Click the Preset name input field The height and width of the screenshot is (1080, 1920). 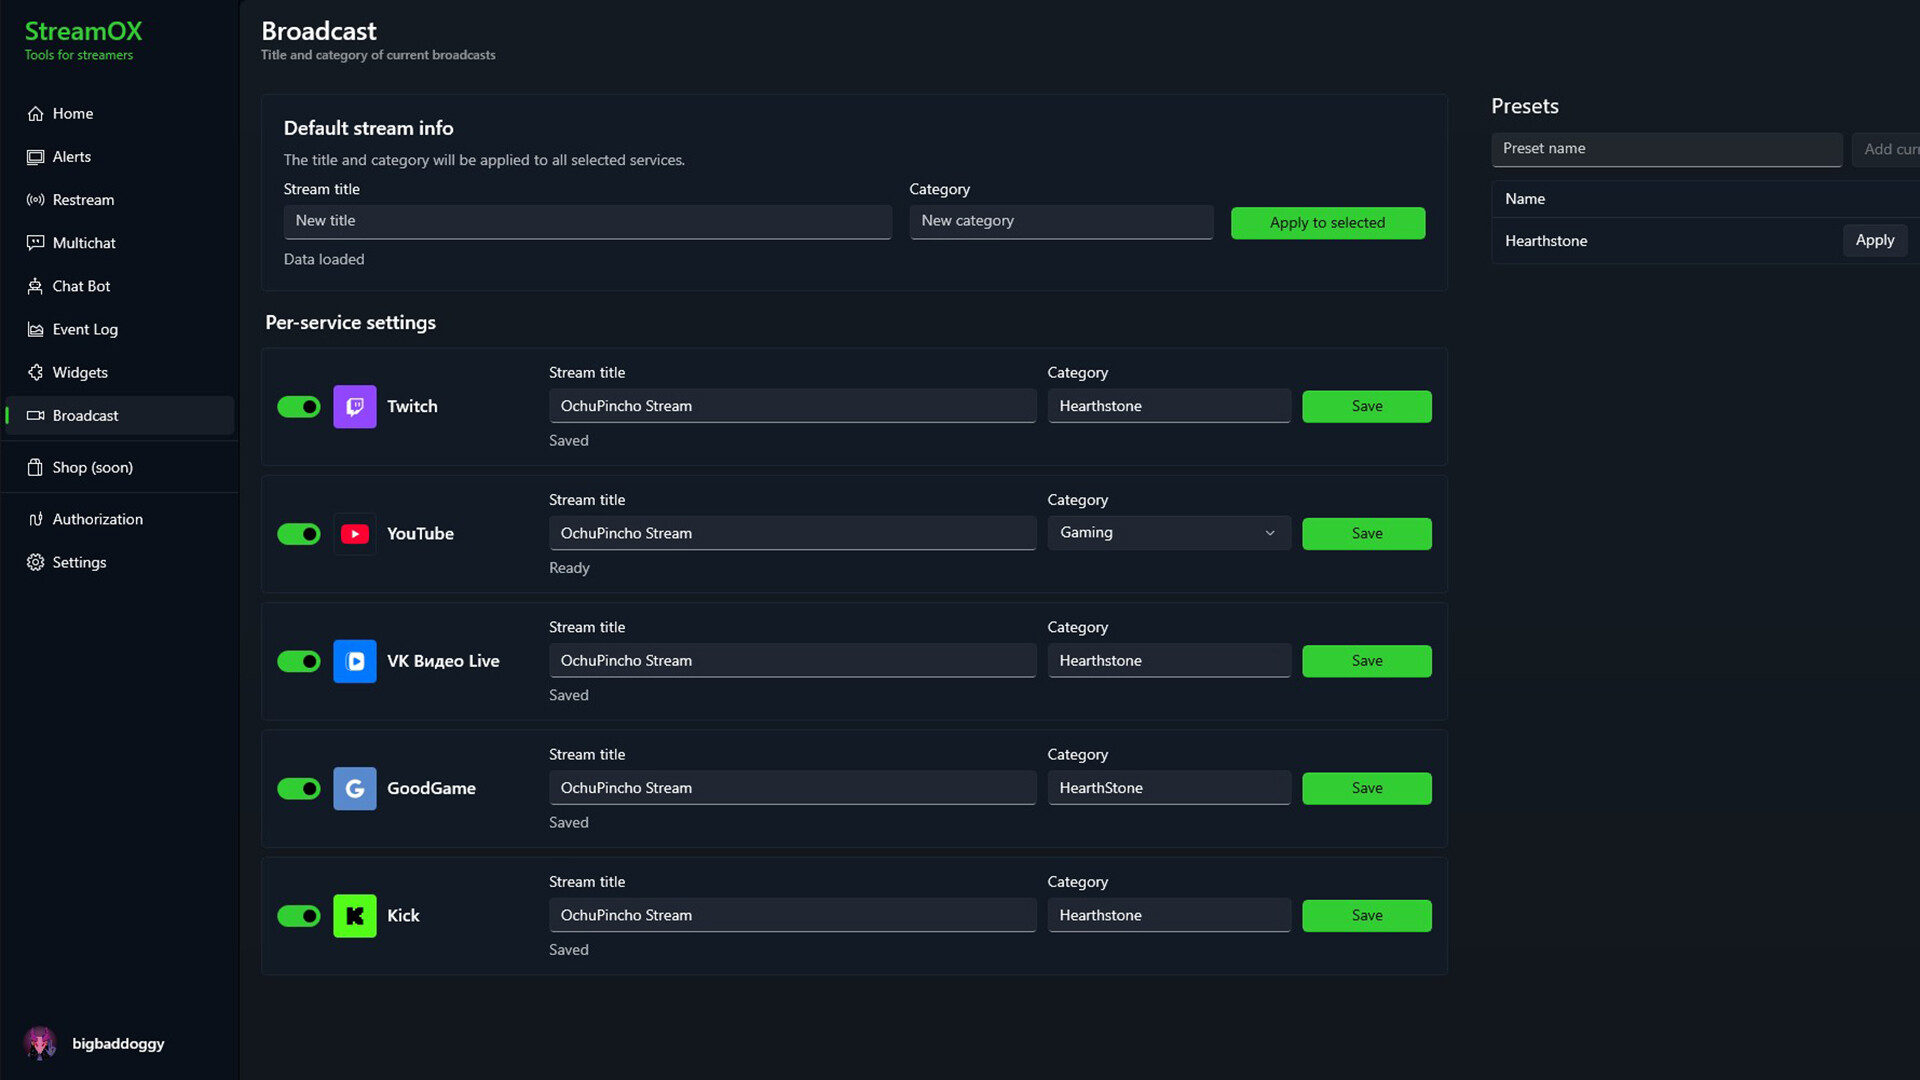tap(1666, 149)
